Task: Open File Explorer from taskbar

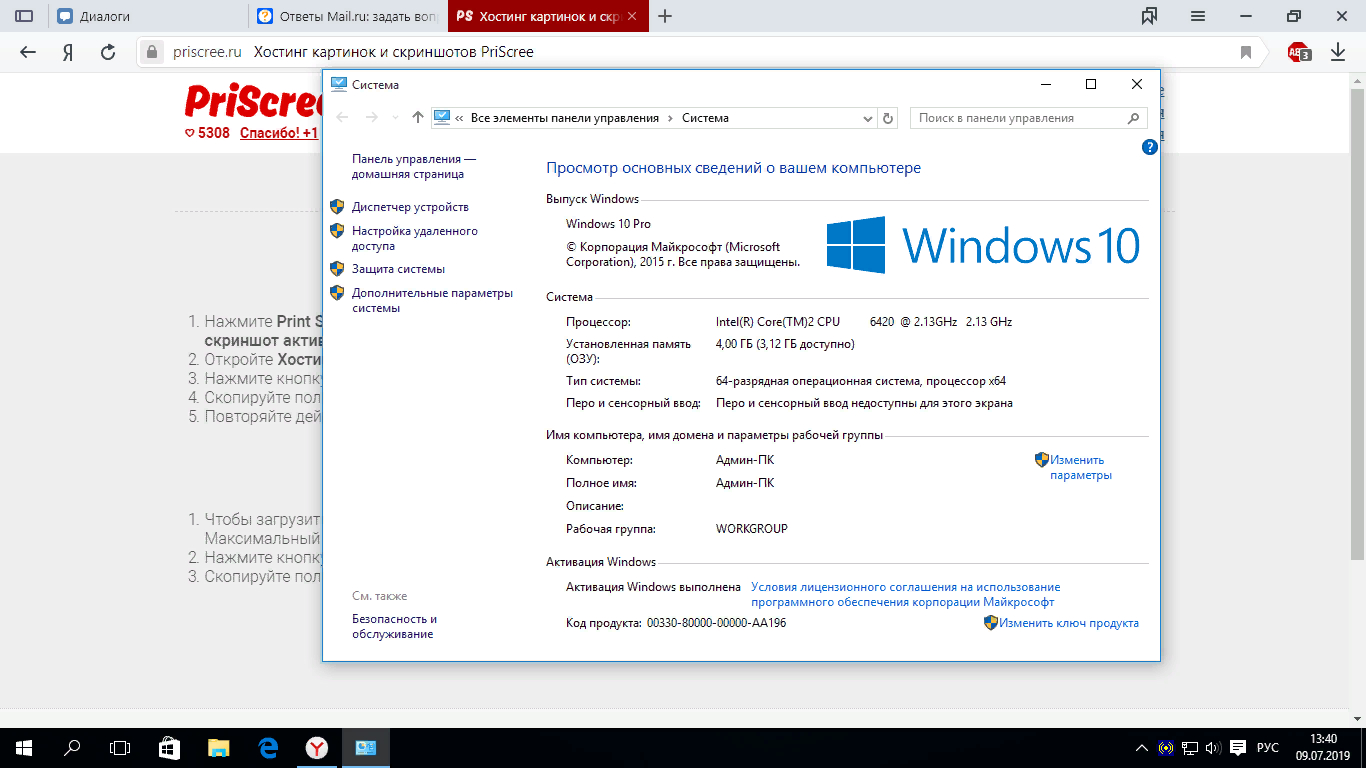Action: coord(218,747)
